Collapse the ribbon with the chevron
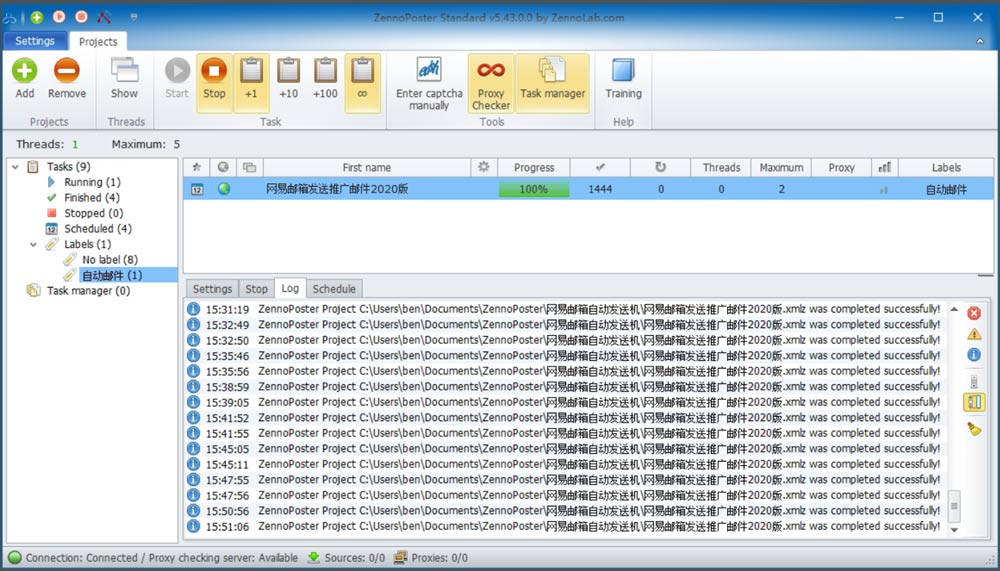This screenshot has width=1000, height=571. tap(980, 41)
